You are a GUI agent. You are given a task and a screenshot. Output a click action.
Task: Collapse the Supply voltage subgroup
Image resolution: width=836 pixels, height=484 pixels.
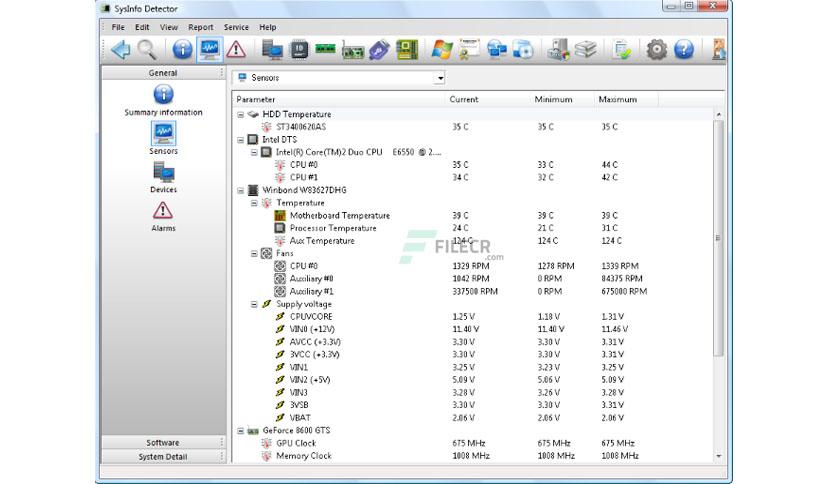pos(254,304)
